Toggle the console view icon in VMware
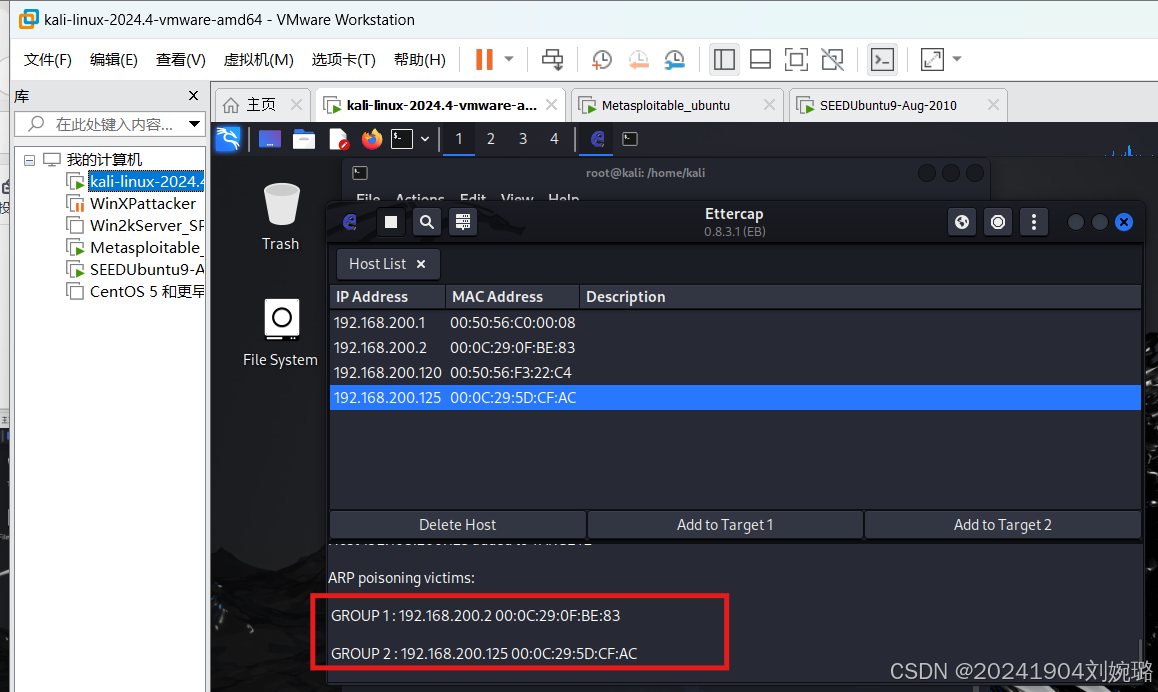The height and width of the screenshot is (692, 1158). pyautogui.click(x=882, y=59)
